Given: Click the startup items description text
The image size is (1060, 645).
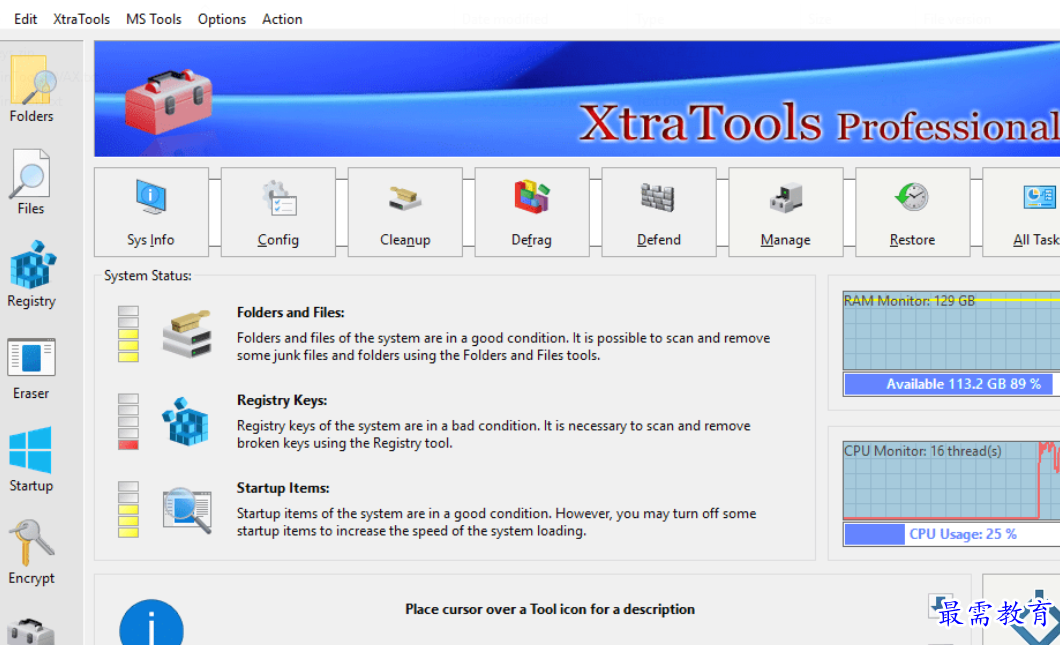Looking at the screenshot, I should (x=496, y=522).
